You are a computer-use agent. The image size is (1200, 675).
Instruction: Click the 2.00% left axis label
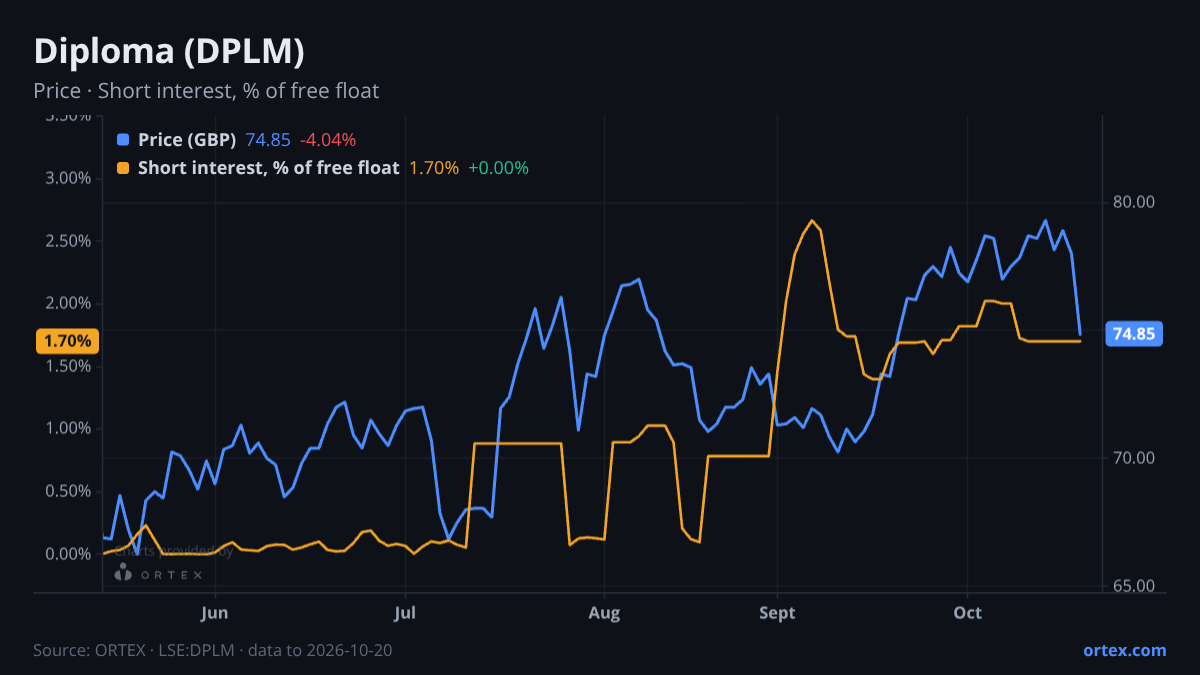69,303
